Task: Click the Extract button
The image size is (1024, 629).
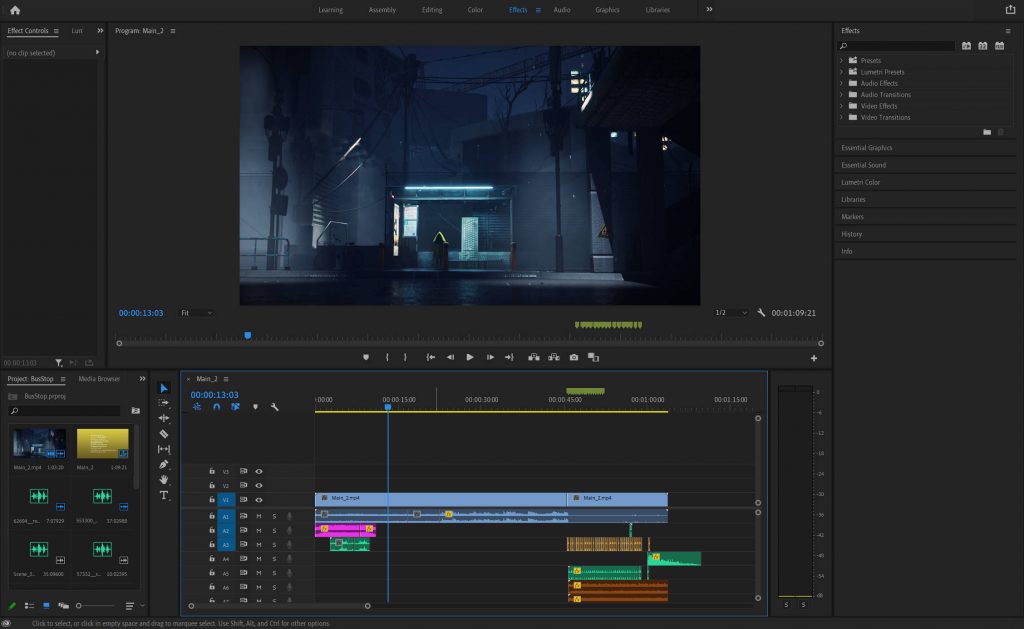Action: (554, 357)
